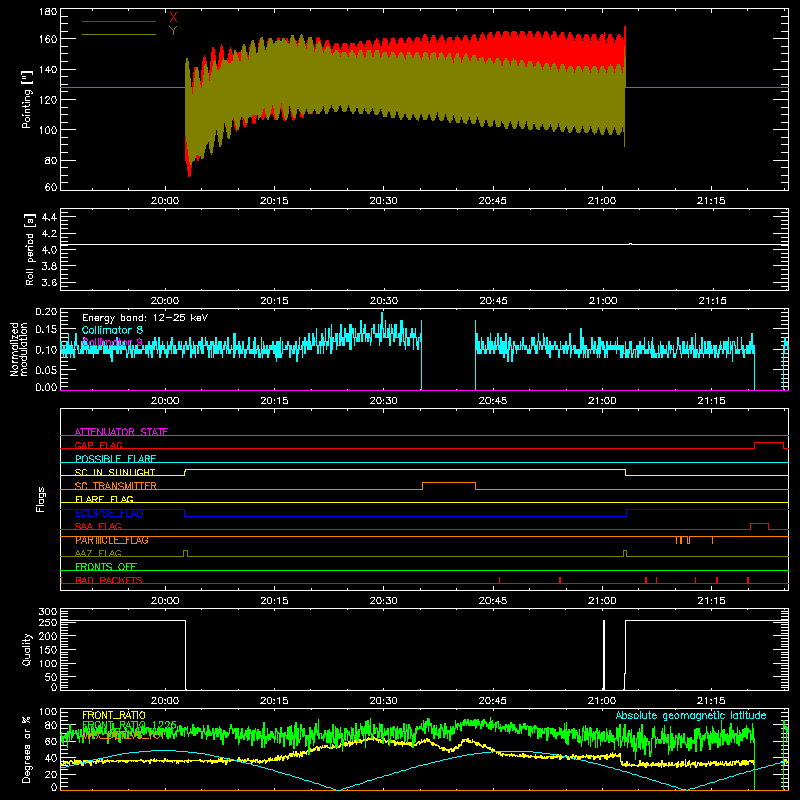
Task: Click the Quality axis title
Action: click(27, 649)
